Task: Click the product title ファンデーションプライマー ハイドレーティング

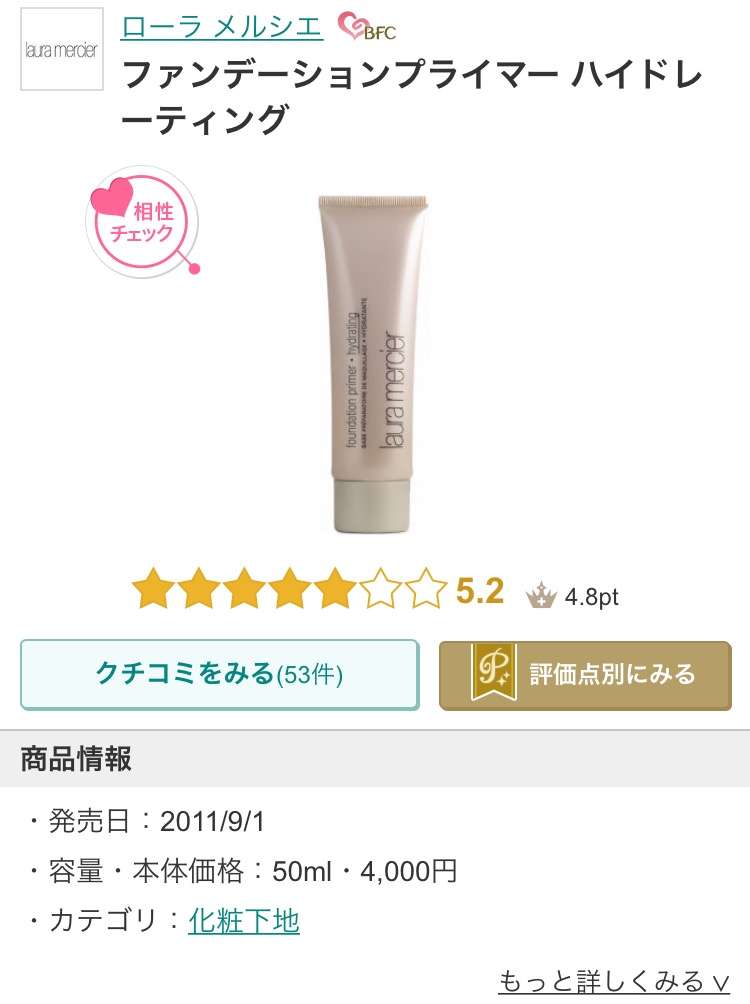Action: point(412,98)
